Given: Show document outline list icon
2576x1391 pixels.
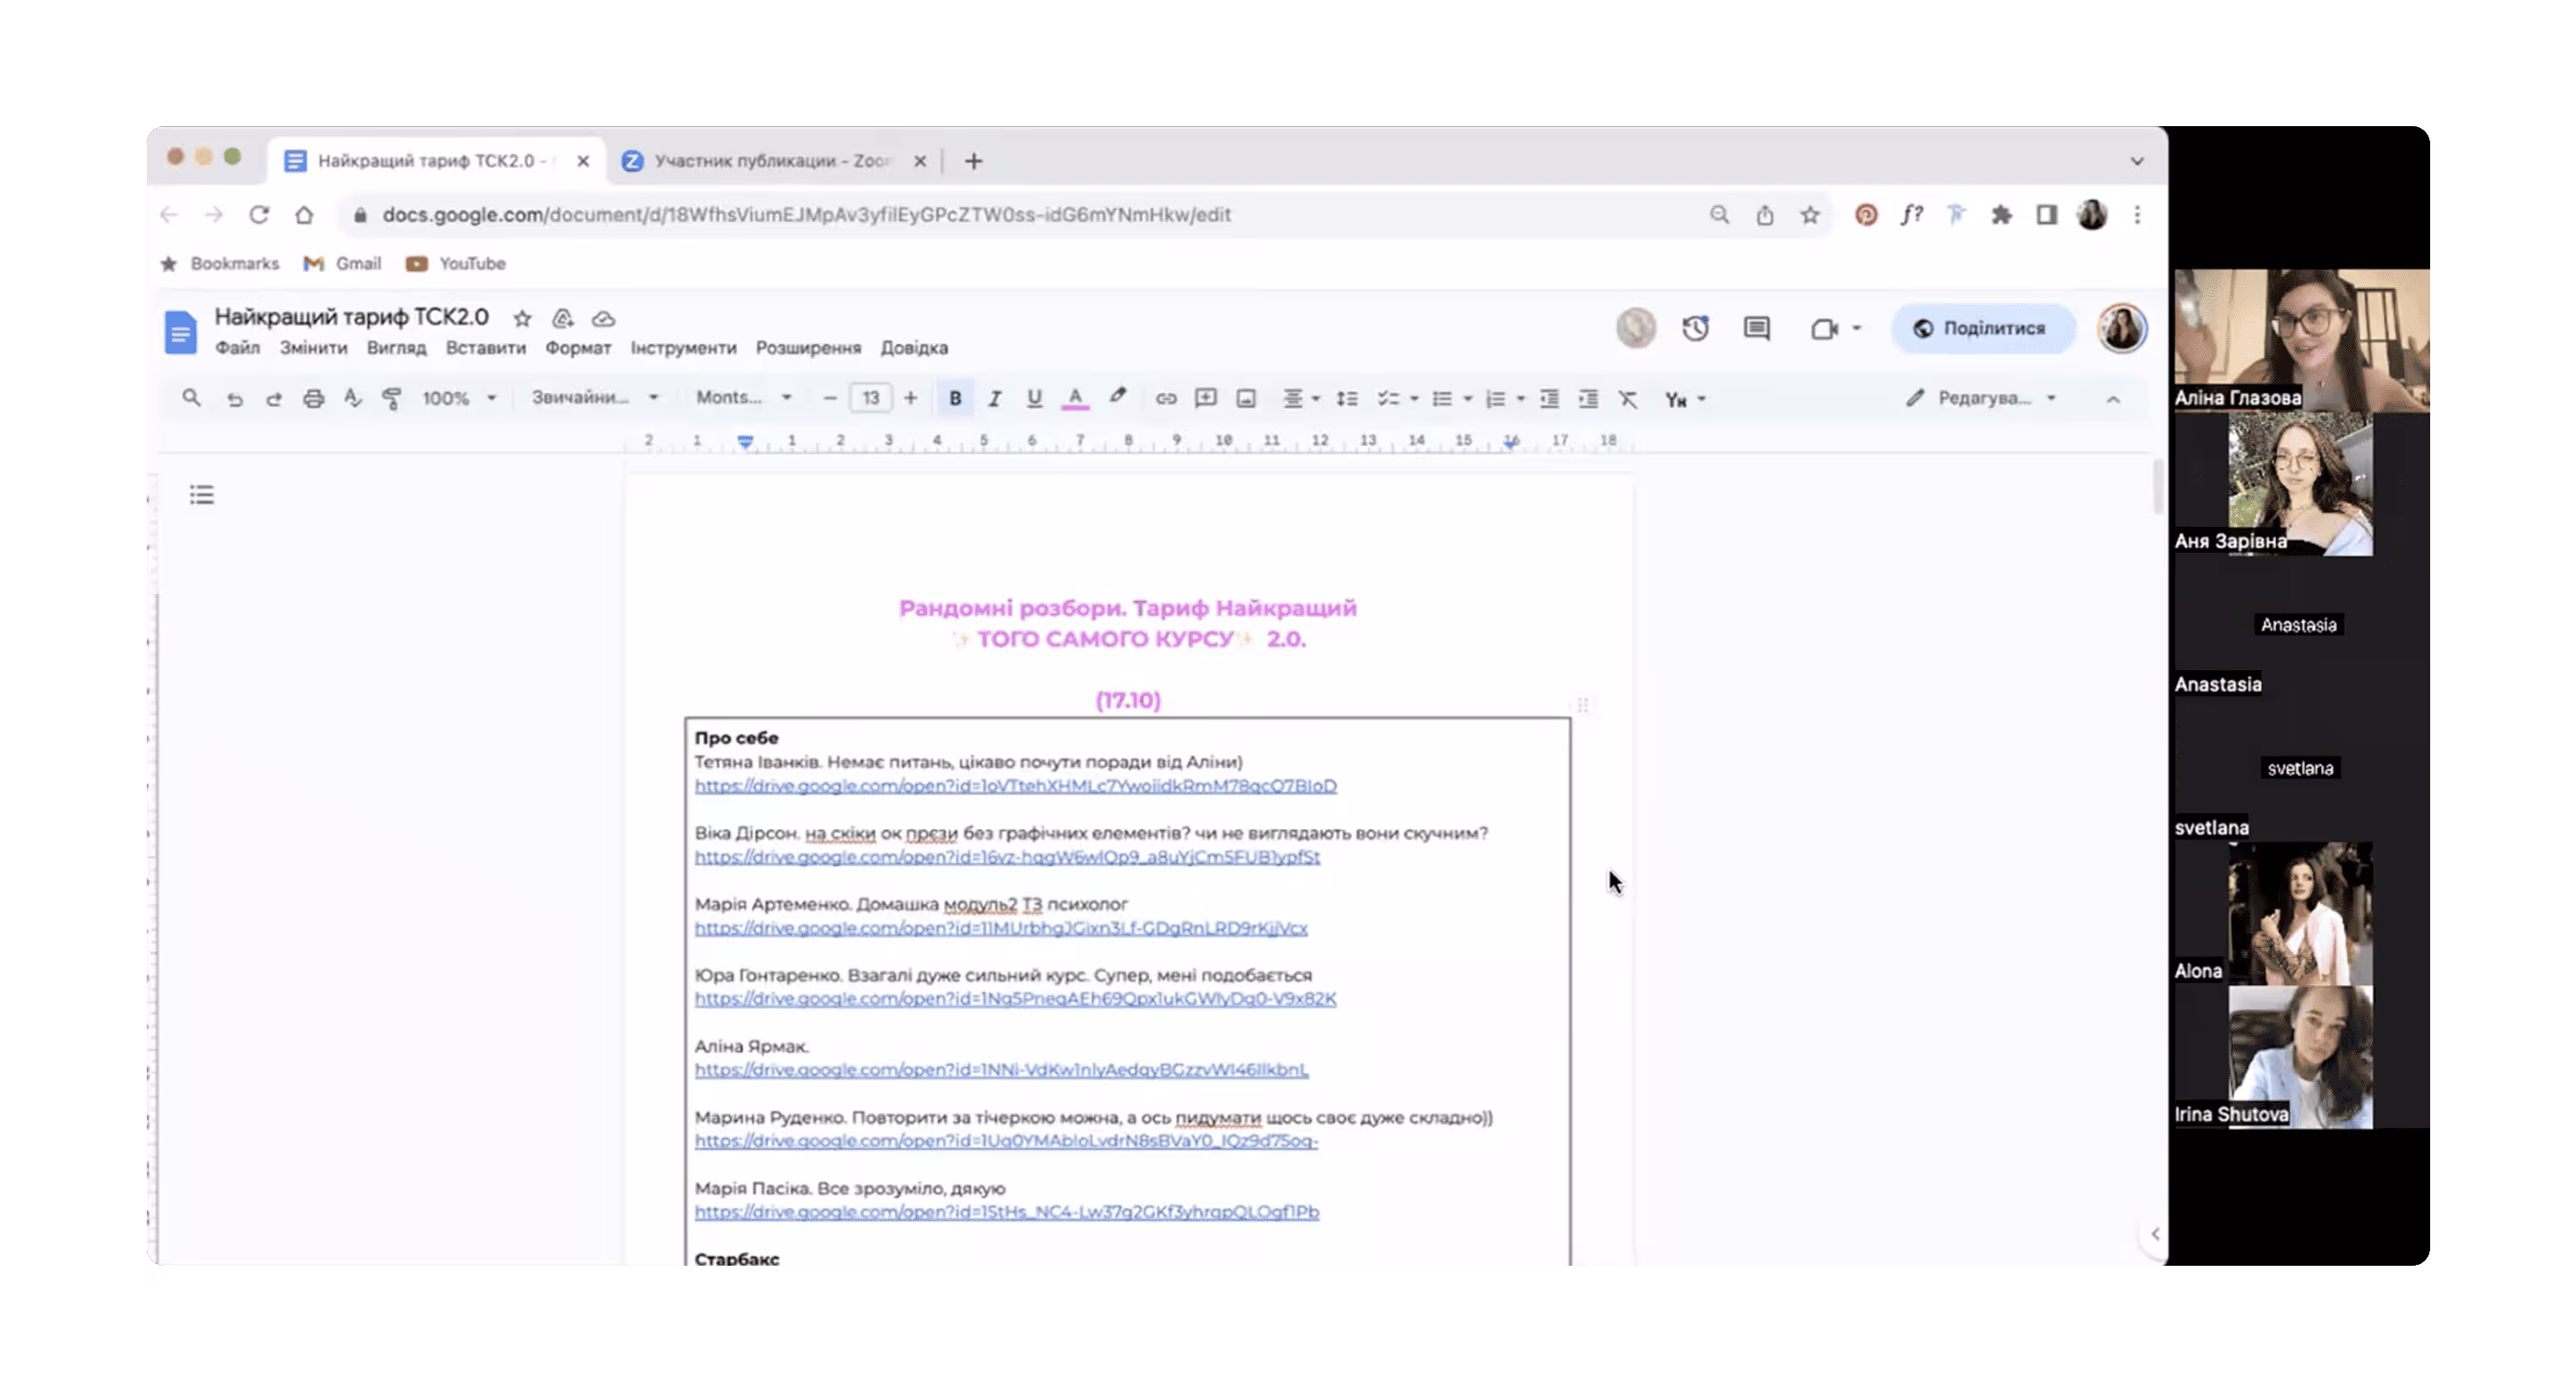Looking at the screenshot, I should point(202,495).
